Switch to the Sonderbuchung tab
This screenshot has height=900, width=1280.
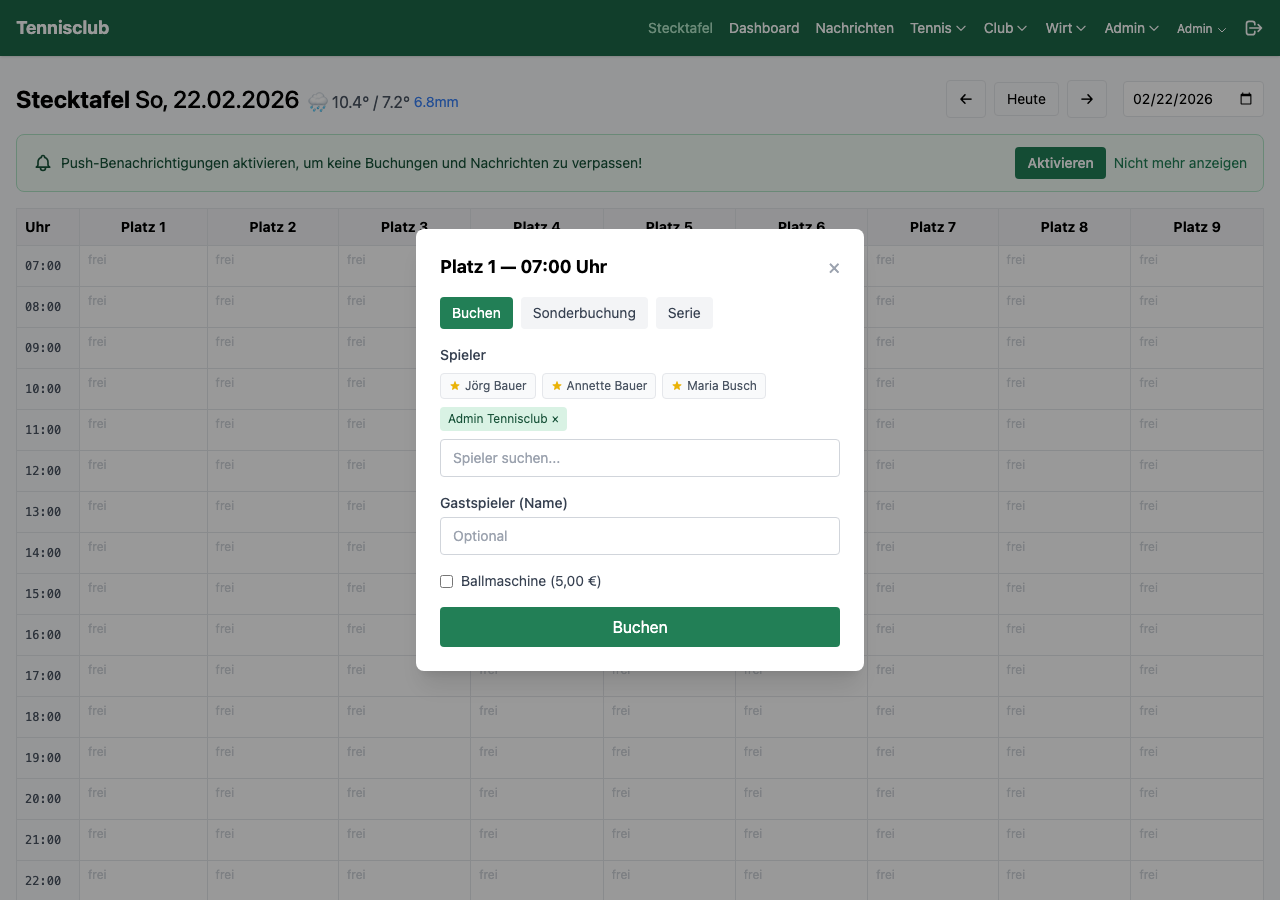point(584,313)
